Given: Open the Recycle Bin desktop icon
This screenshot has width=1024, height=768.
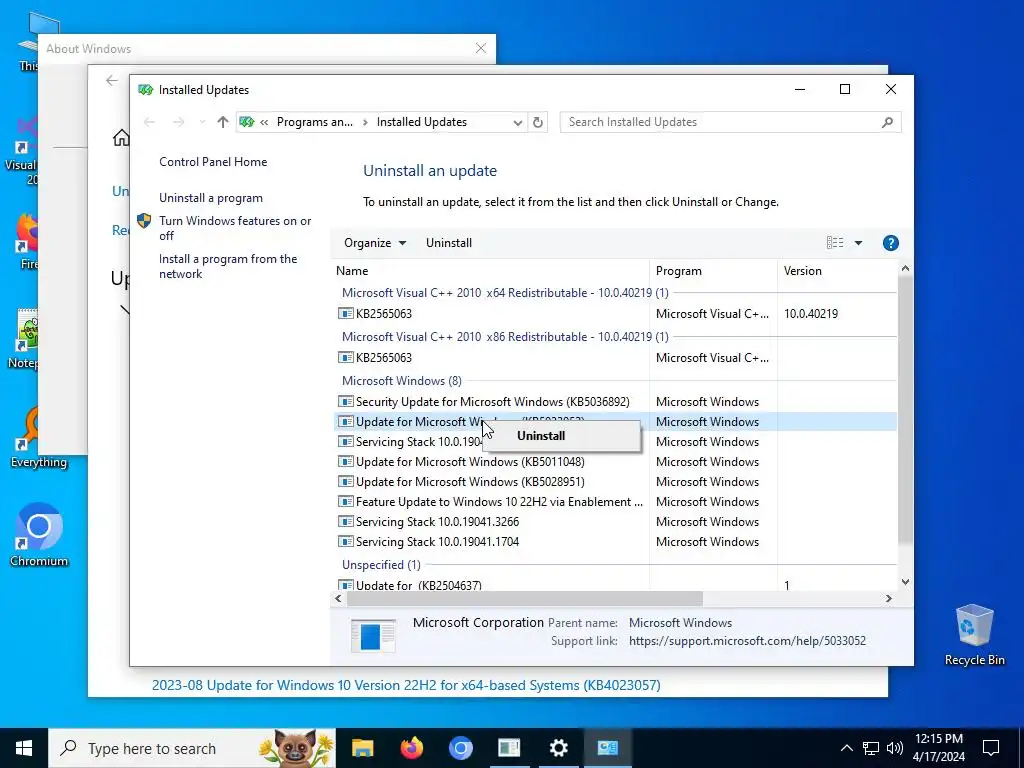Looking at the screenshot, I should 974,635.
